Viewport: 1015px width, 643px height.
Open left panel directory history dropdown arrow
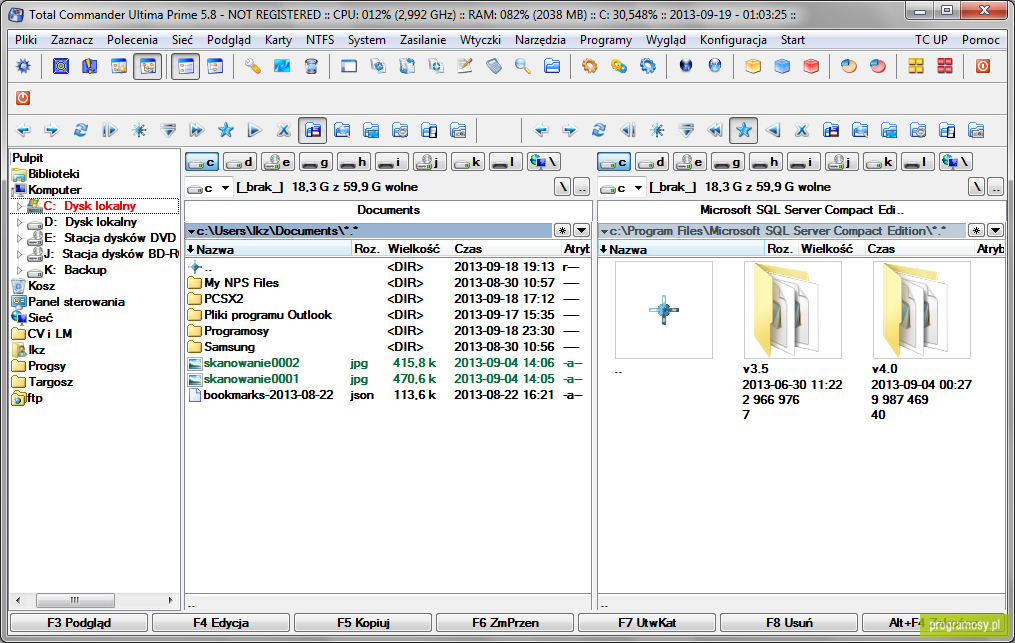582,231
